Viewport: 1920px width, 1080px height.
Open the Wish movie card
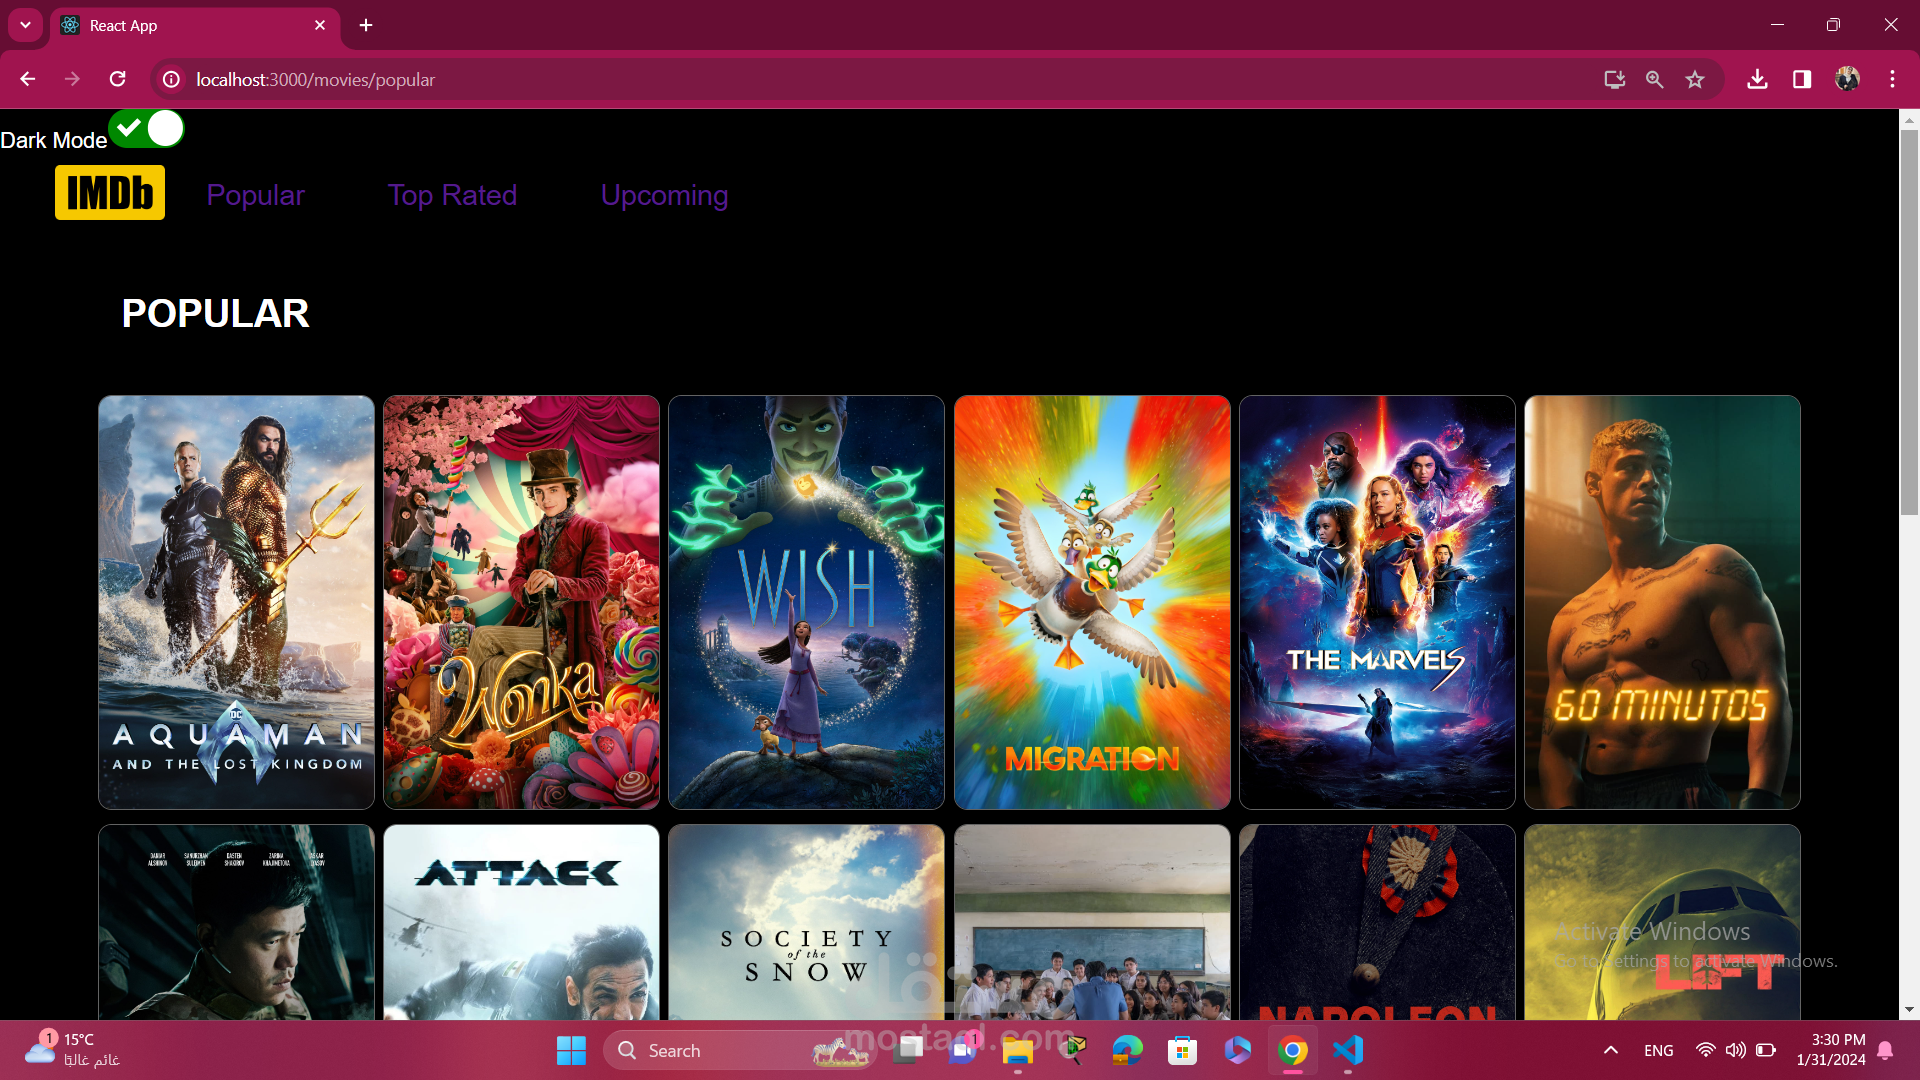click(x=806, y=602)
